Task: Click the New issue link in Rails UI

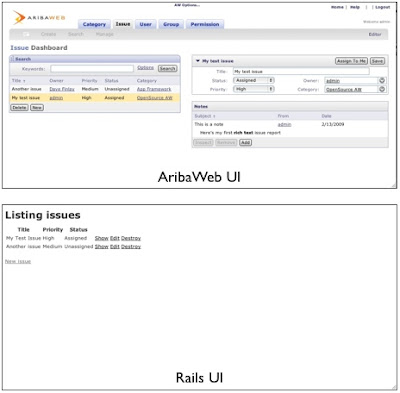Action: tap(18, 262)
